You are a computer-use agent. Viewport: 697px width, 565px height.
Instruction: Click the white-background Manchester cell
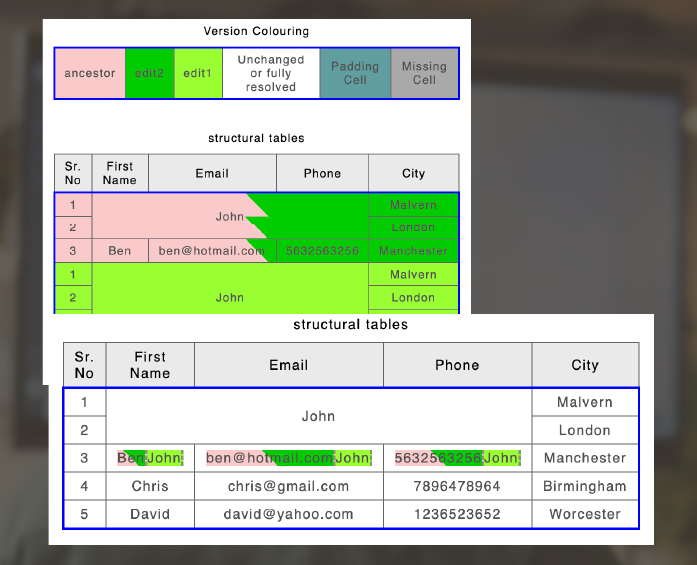pyautogui.click(x=585, y=458)
